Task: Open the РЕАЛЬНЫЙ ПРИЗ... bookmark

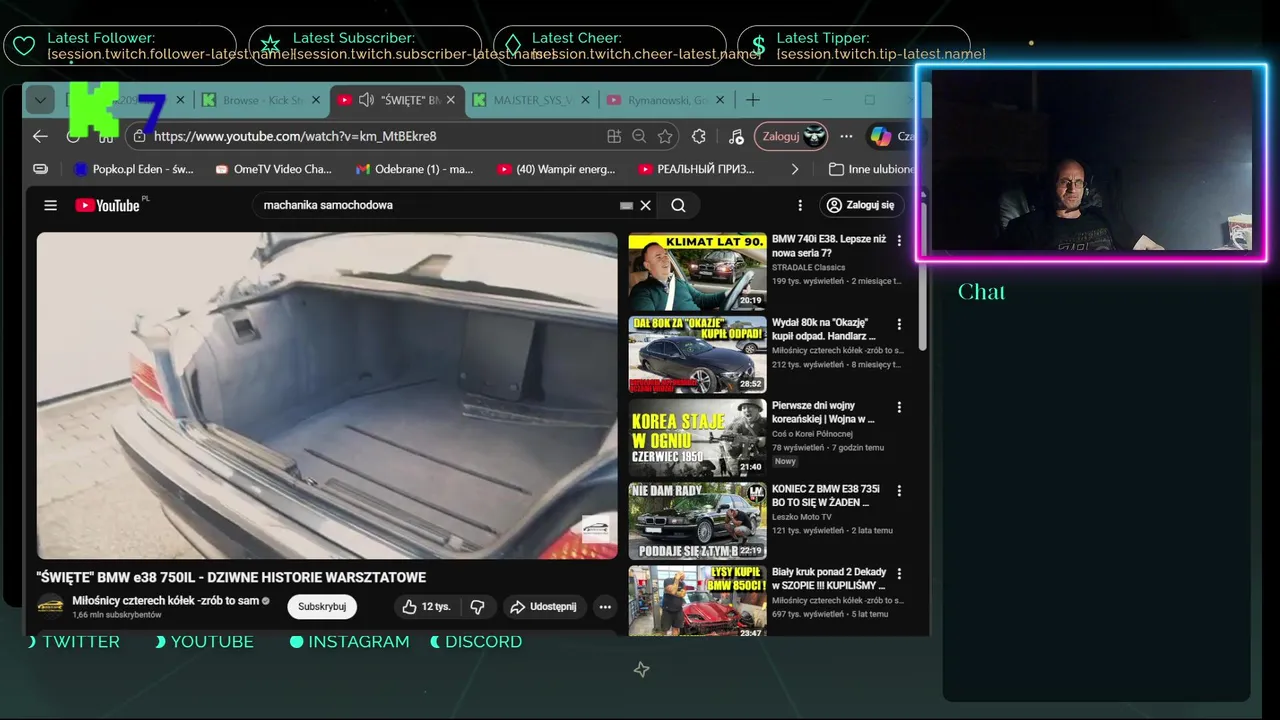Action: coord(697,169)
